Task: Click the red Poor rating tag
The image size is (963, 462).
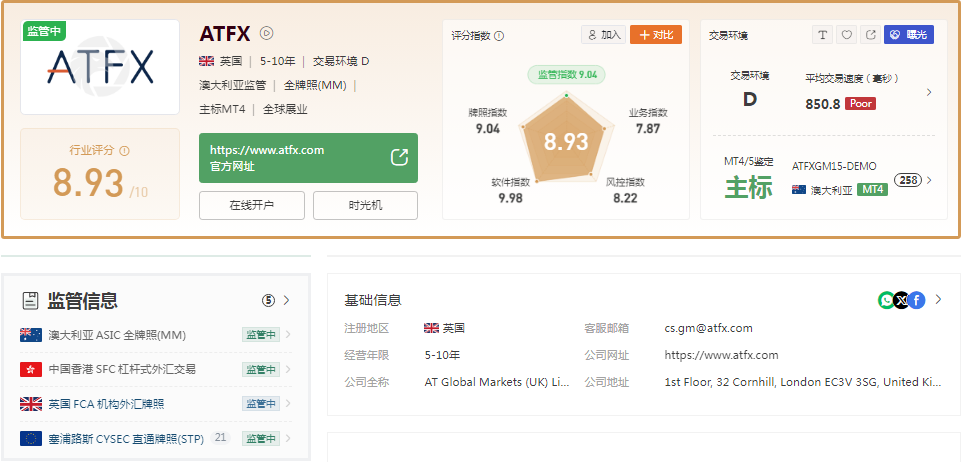Action: click(860, 103)
